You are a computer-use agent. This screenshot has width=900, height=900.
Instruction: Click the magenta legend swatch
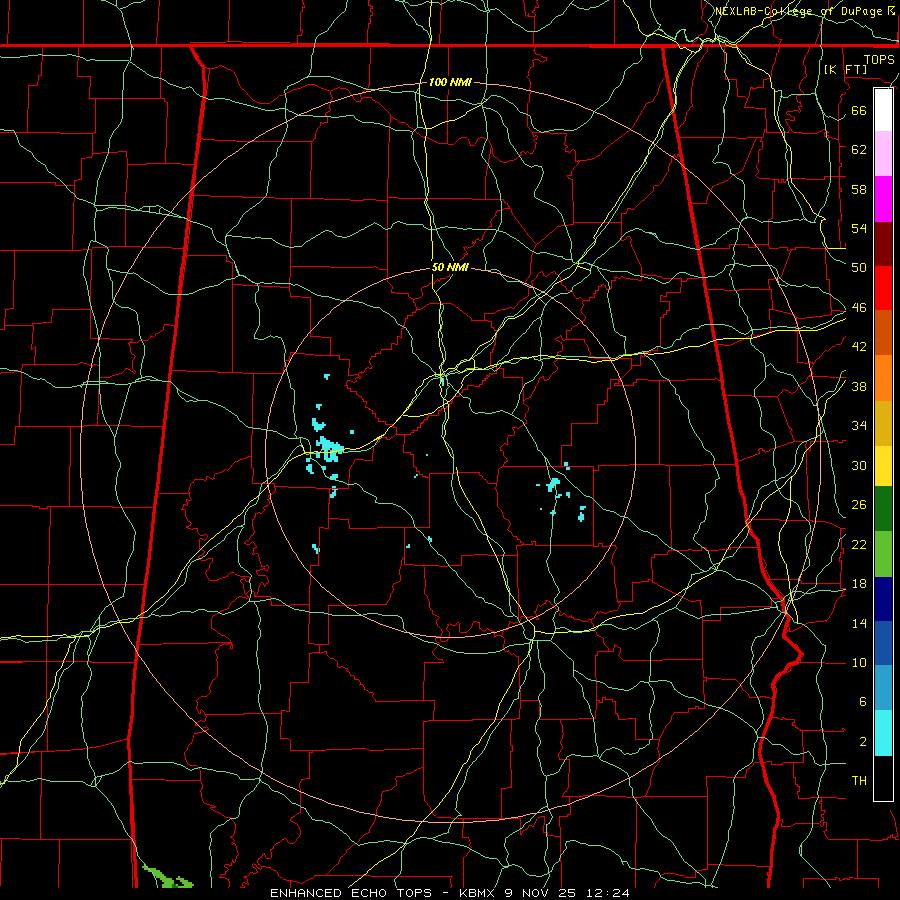883,199
